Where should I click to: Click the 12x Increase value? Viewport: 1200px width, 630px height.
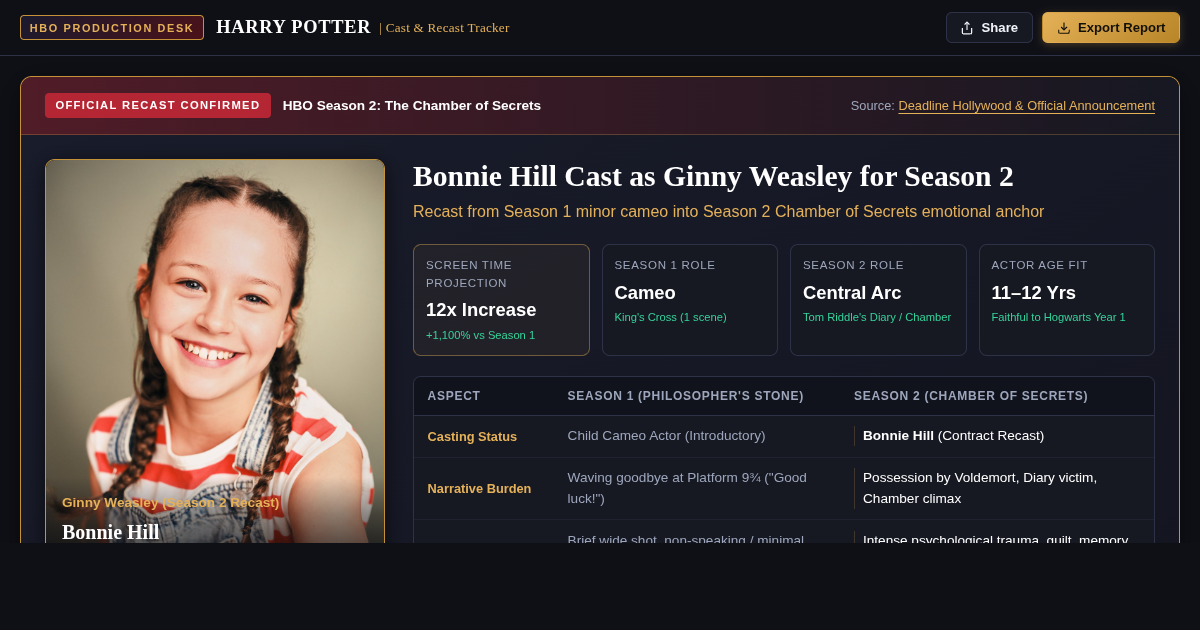pos(481,310)
